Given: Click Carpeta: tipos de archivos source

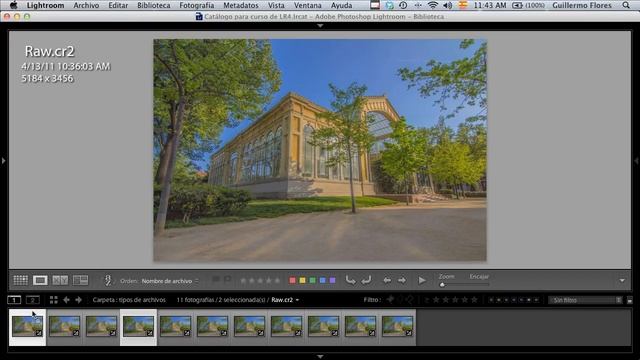Looking at the screenshot, I should point(129,300).
